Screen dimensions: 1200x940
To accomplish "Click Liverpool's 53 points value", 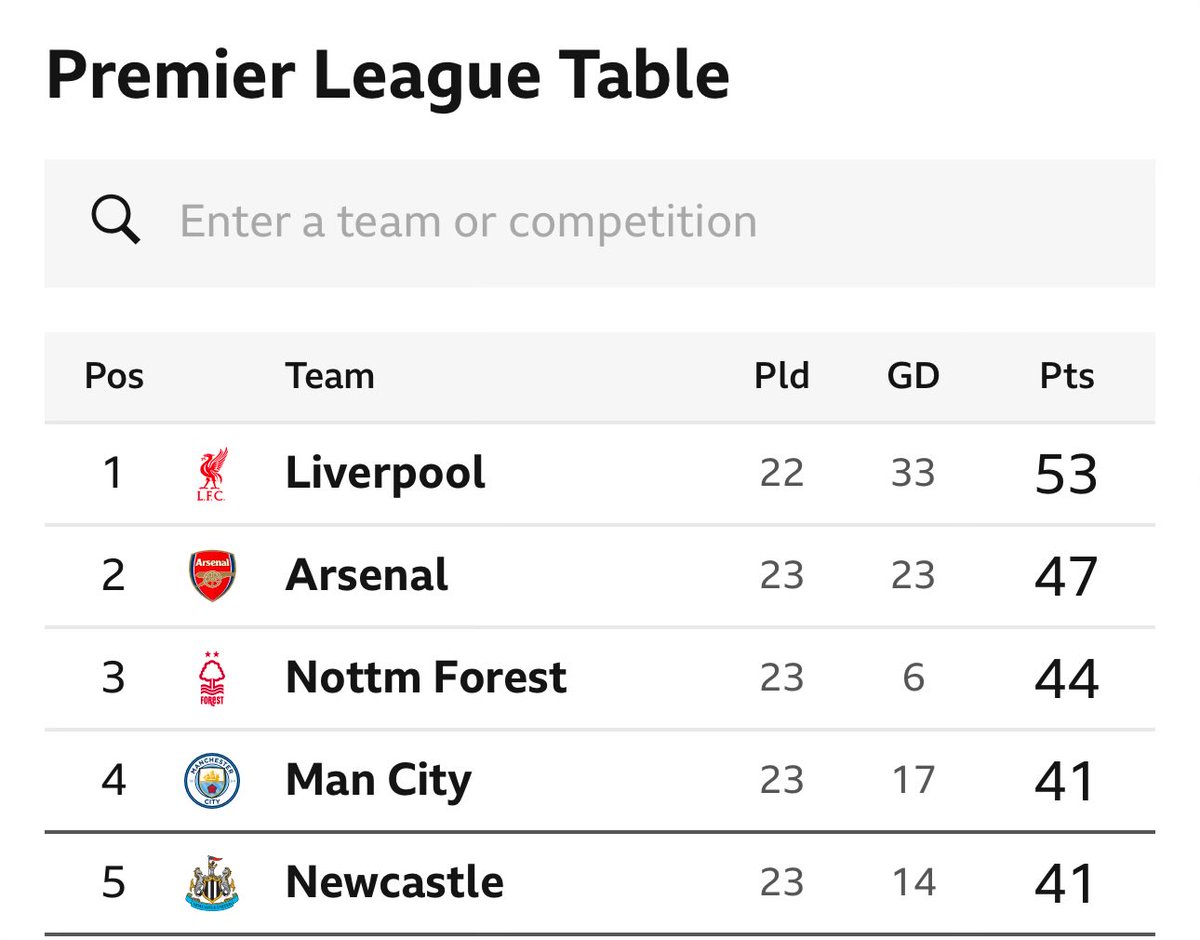I will coord(1066,474).
